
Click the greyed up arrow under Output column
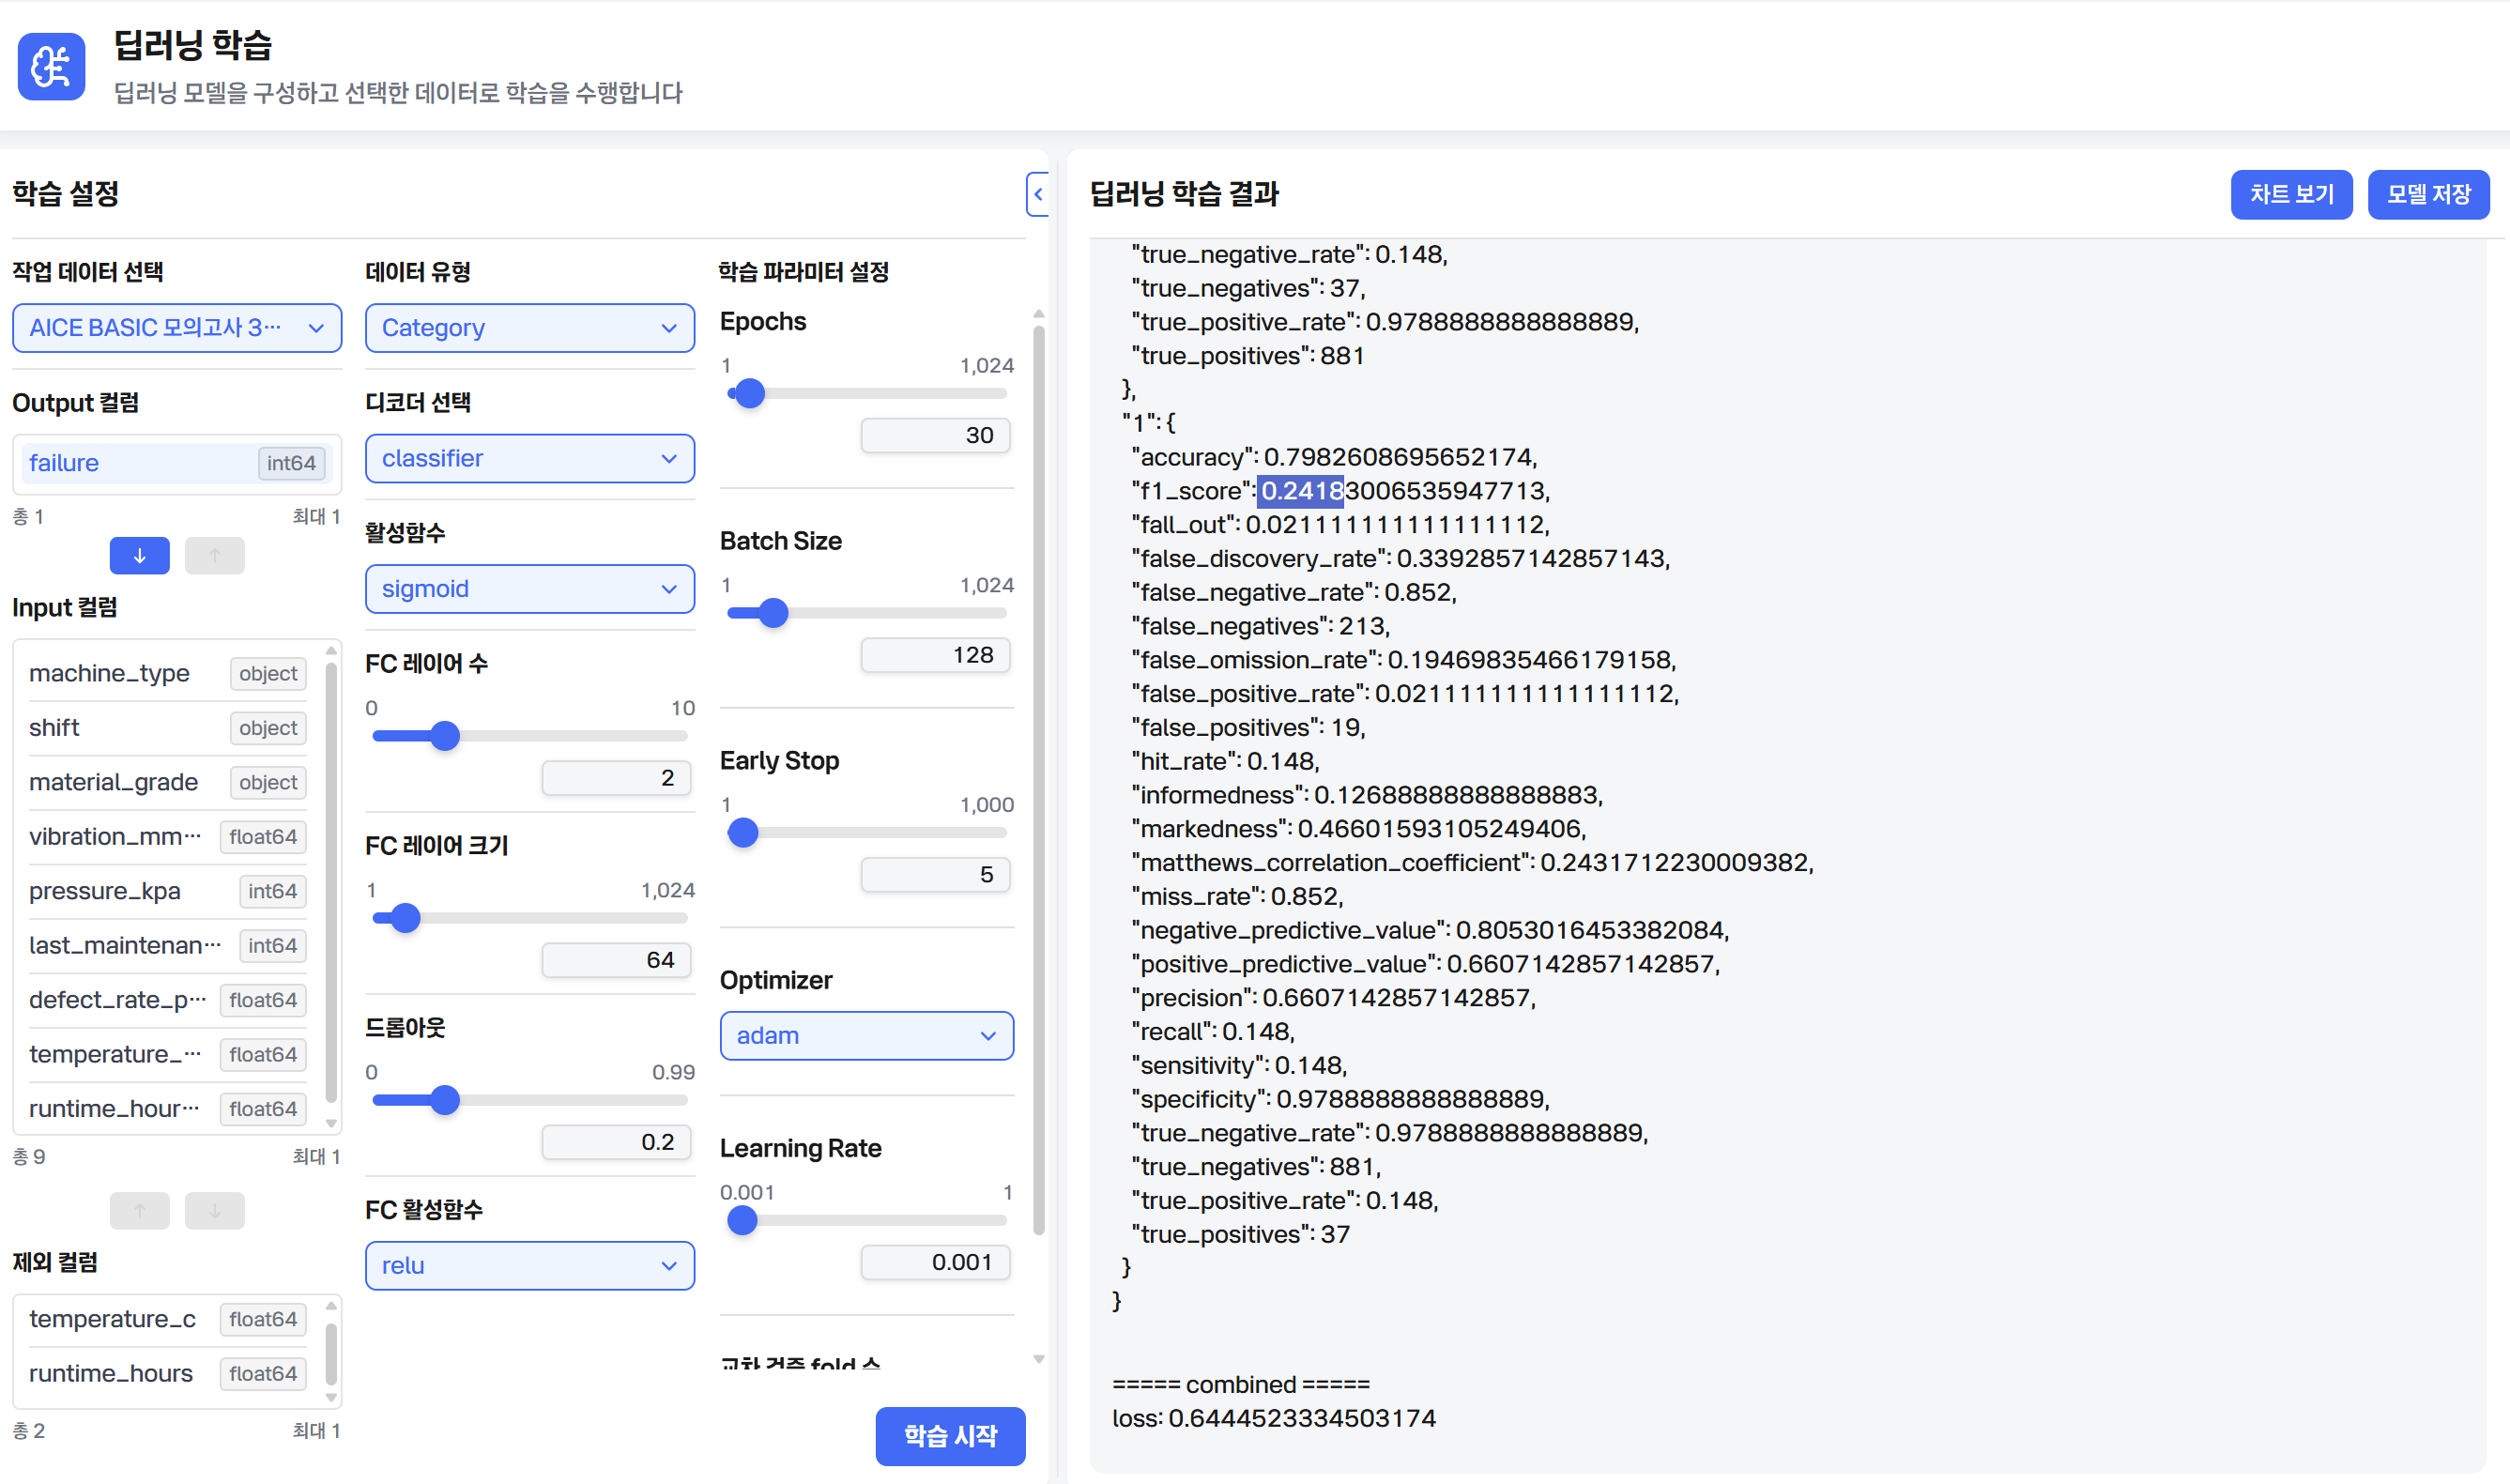[214, 555]
